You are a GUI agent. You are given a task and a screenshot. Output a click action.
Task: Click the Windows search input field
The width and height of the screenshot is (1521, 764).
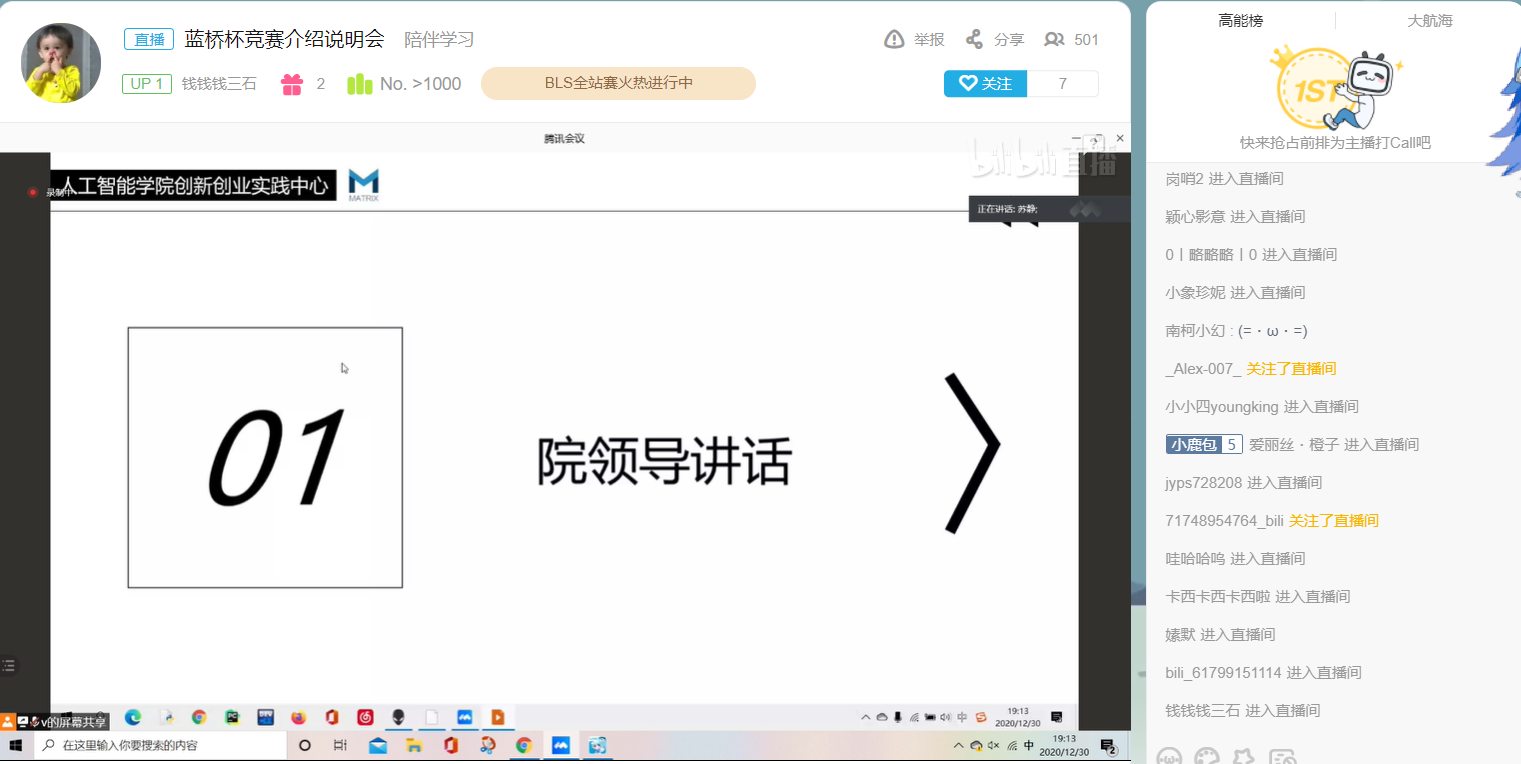(x=150, y=745)
